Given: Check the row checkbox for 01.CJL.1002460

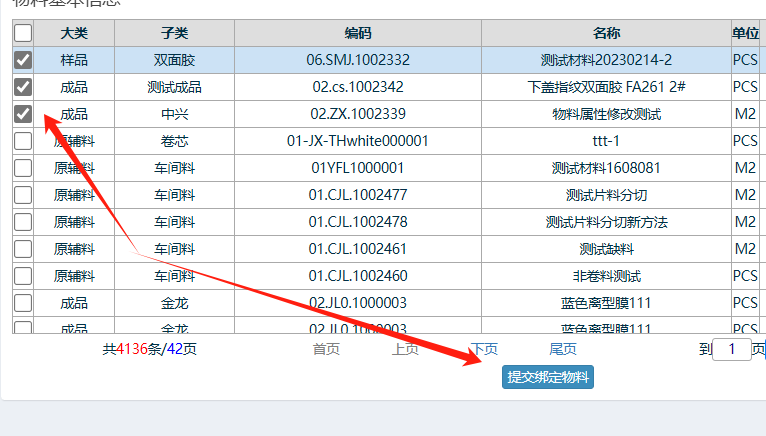Looking at the screenshot, I should click(x=23, y=275).
